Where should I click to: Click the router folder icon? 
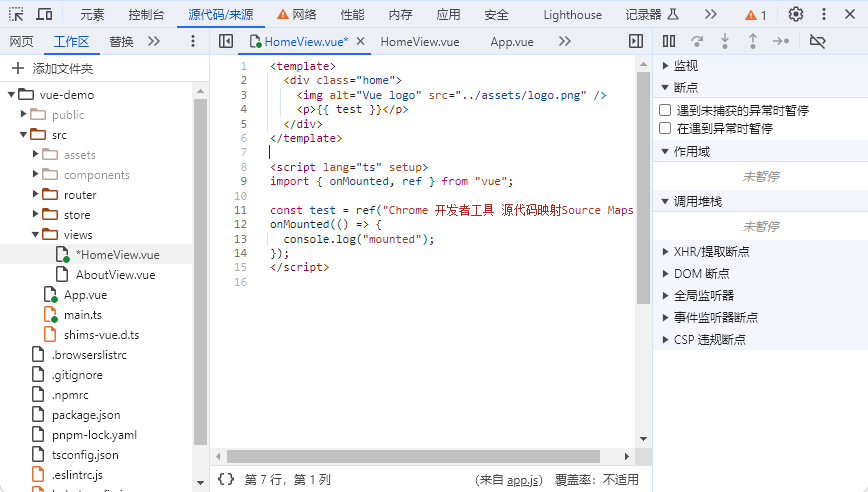[50, 194]
